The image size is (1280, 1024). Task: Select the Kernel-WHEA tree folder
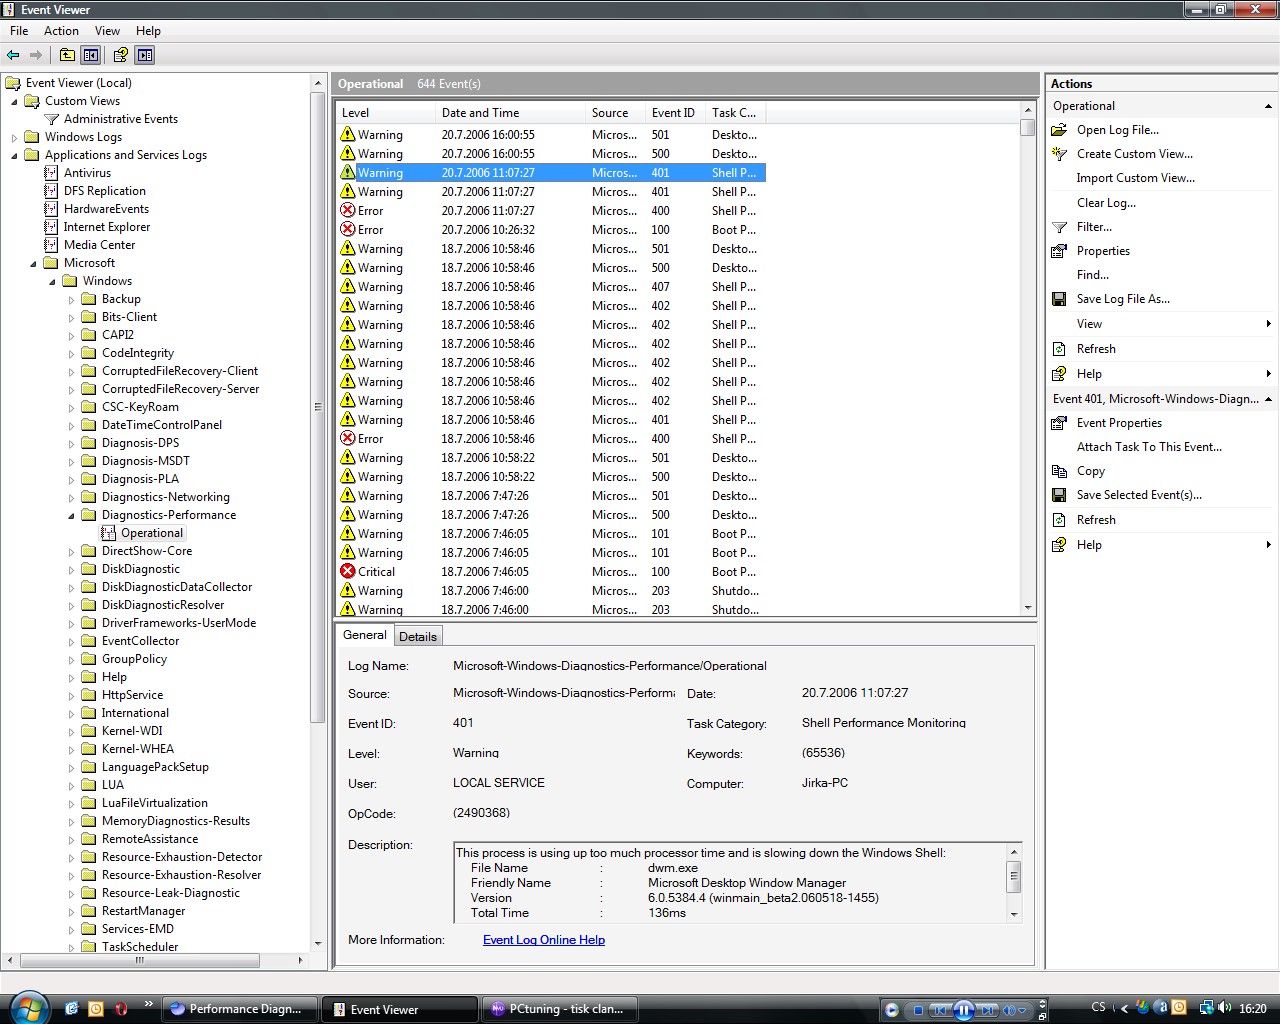point(137,749)
